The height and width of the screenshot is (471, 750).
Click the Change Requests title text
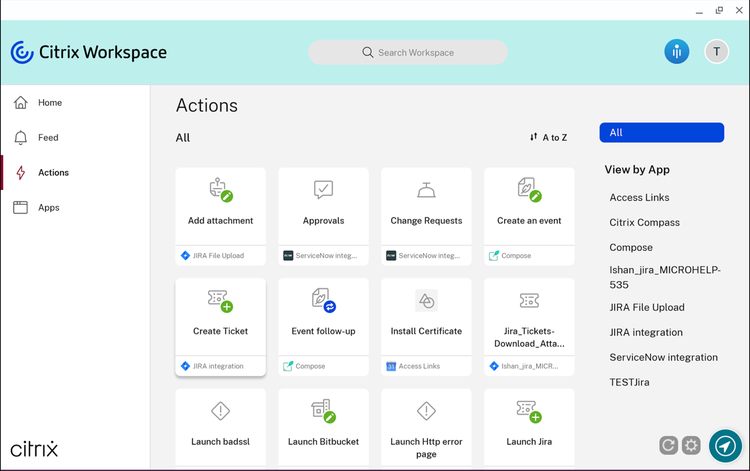(426, 221)
